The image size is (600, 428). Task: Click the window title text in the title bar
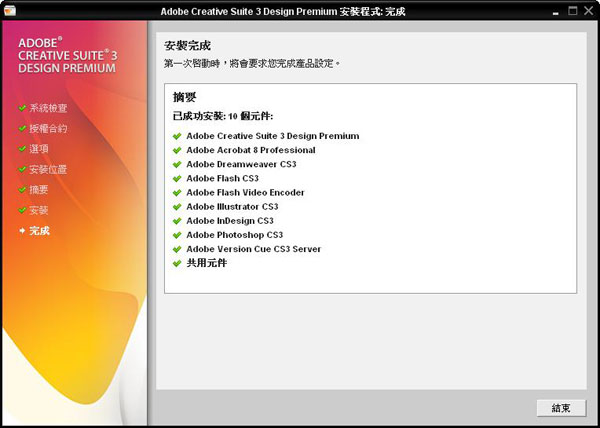pos(283,11)
